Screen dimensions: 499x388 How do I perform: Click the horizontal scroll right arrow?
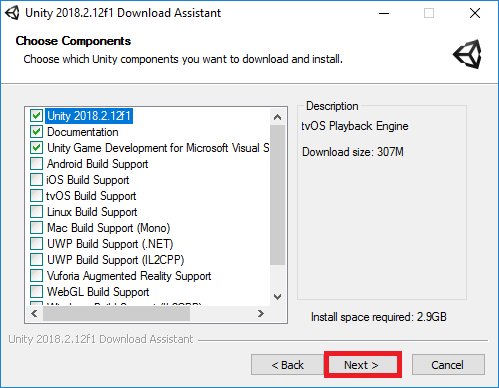261,314
